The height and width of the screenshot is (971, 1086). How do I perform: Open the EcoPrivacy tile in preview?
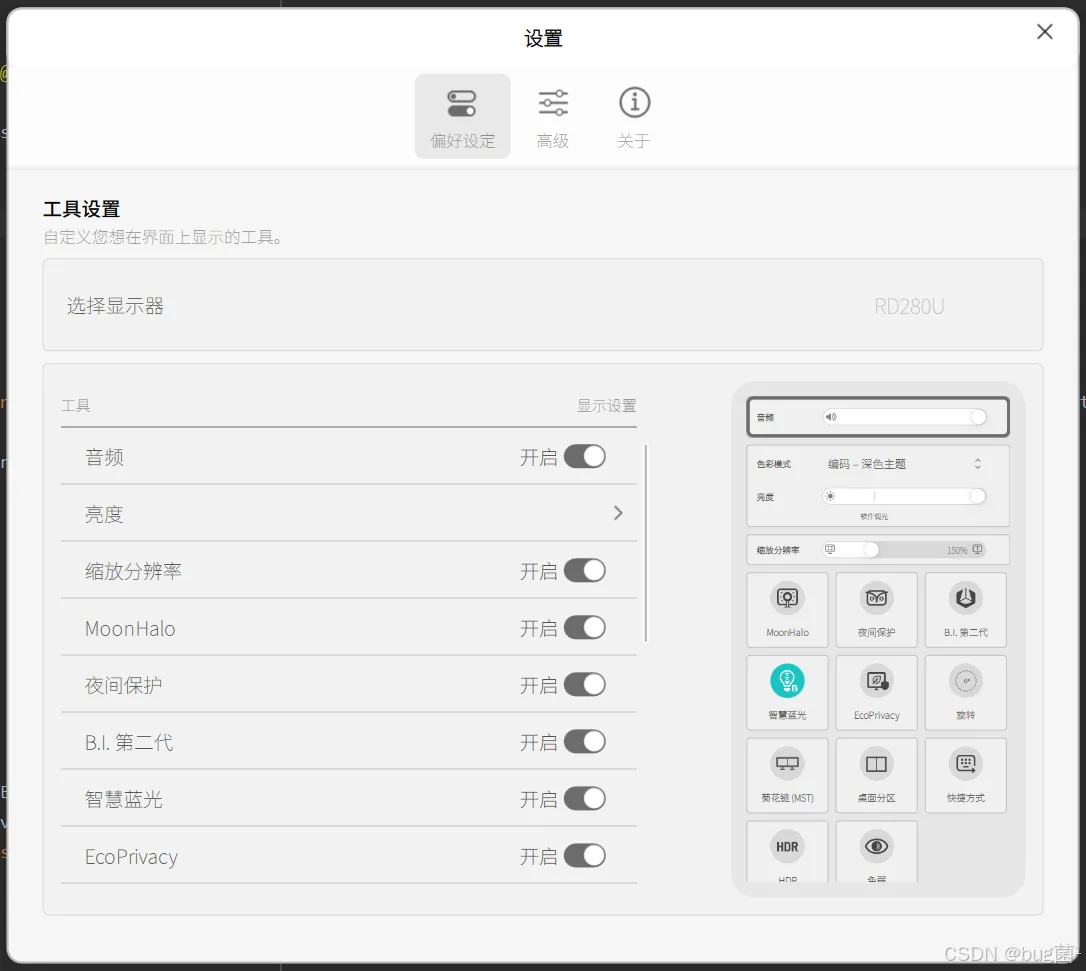click(876, 693)
